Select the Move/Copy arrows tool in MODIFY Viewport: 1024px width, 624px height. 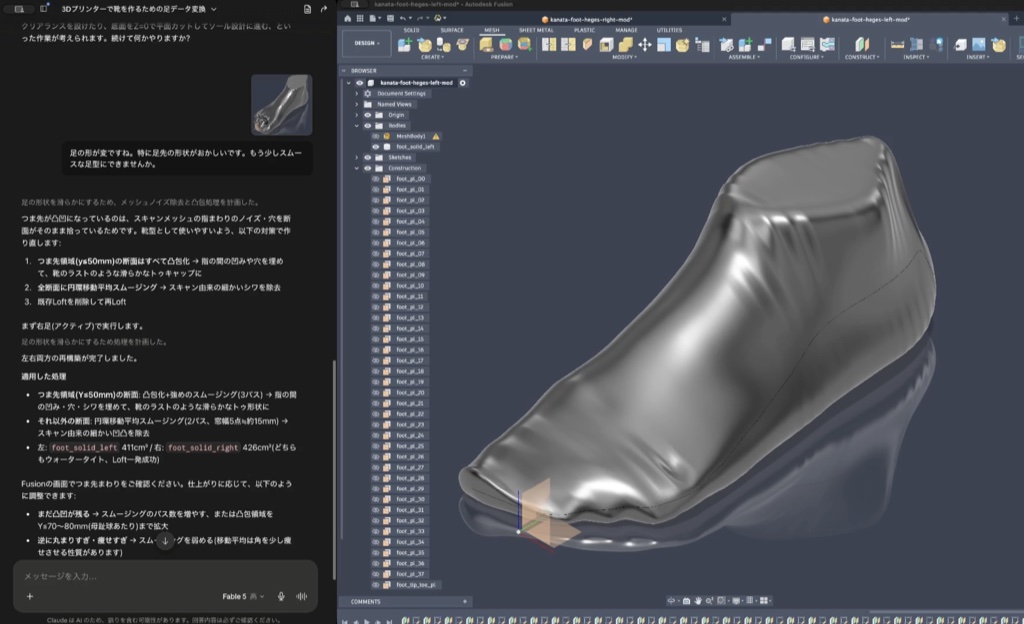645,44
